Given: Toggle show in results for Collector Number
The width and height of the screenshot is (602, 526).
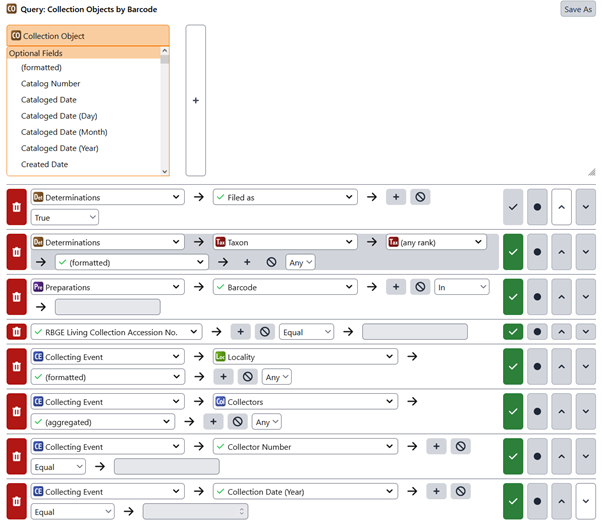Looking at the screenshot, I should pyautogui.click(x=513, y=457).
